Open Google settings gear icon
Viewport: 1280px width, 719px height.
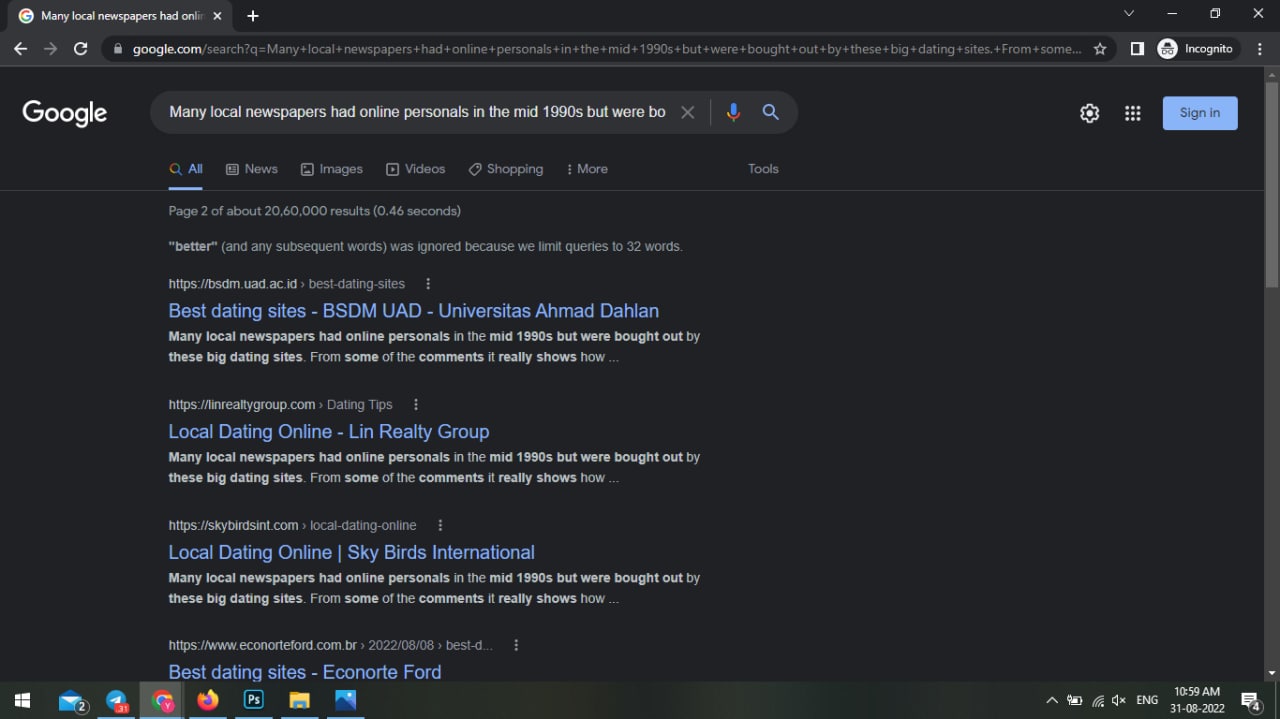[1089, 113]
